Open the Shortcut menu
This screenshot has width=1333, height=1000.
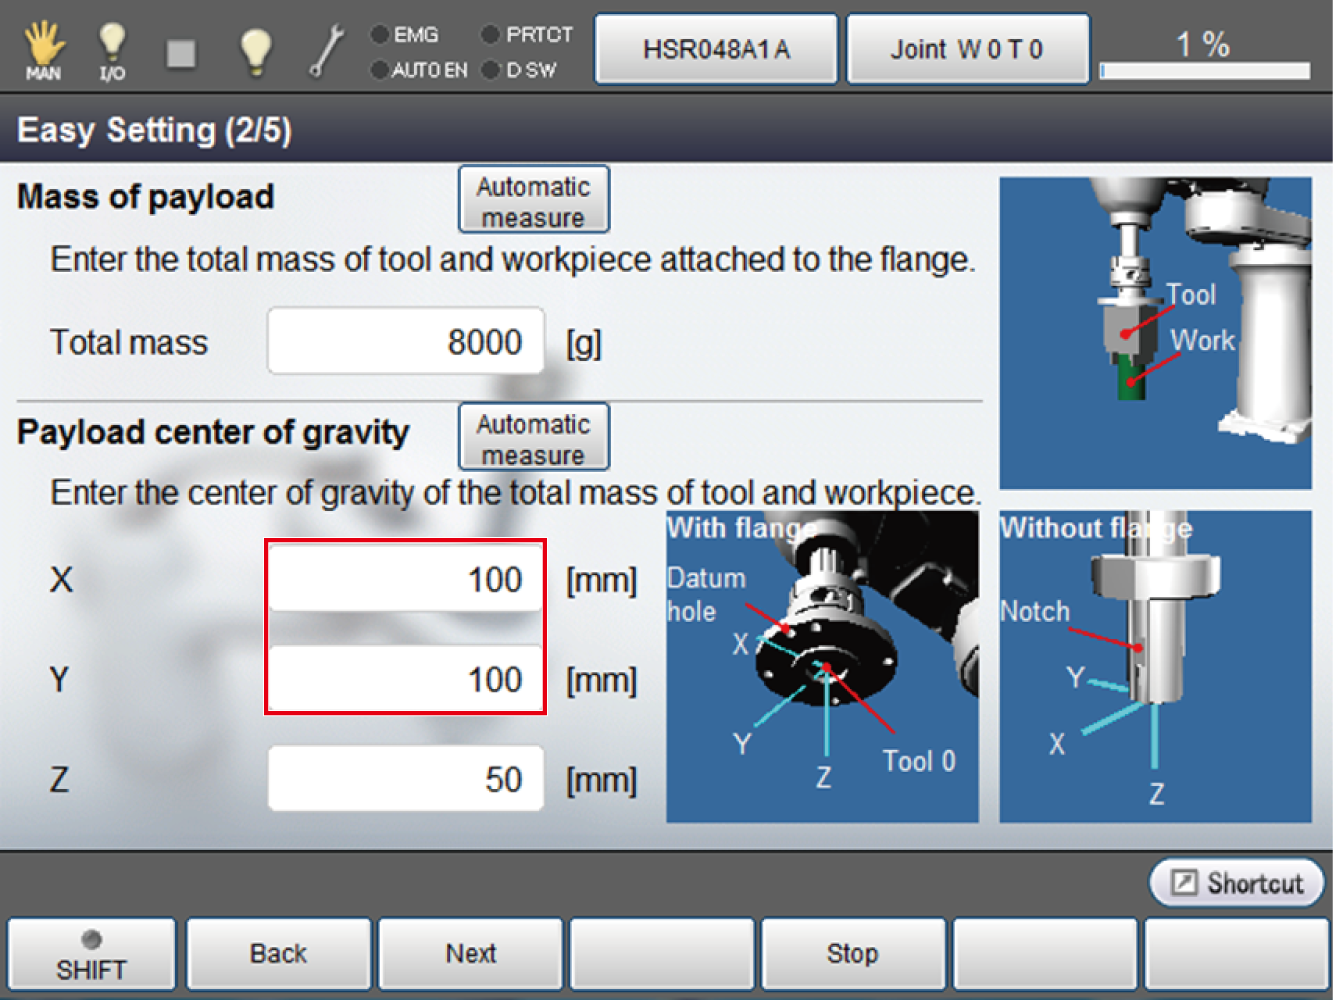pos(1237,883)
